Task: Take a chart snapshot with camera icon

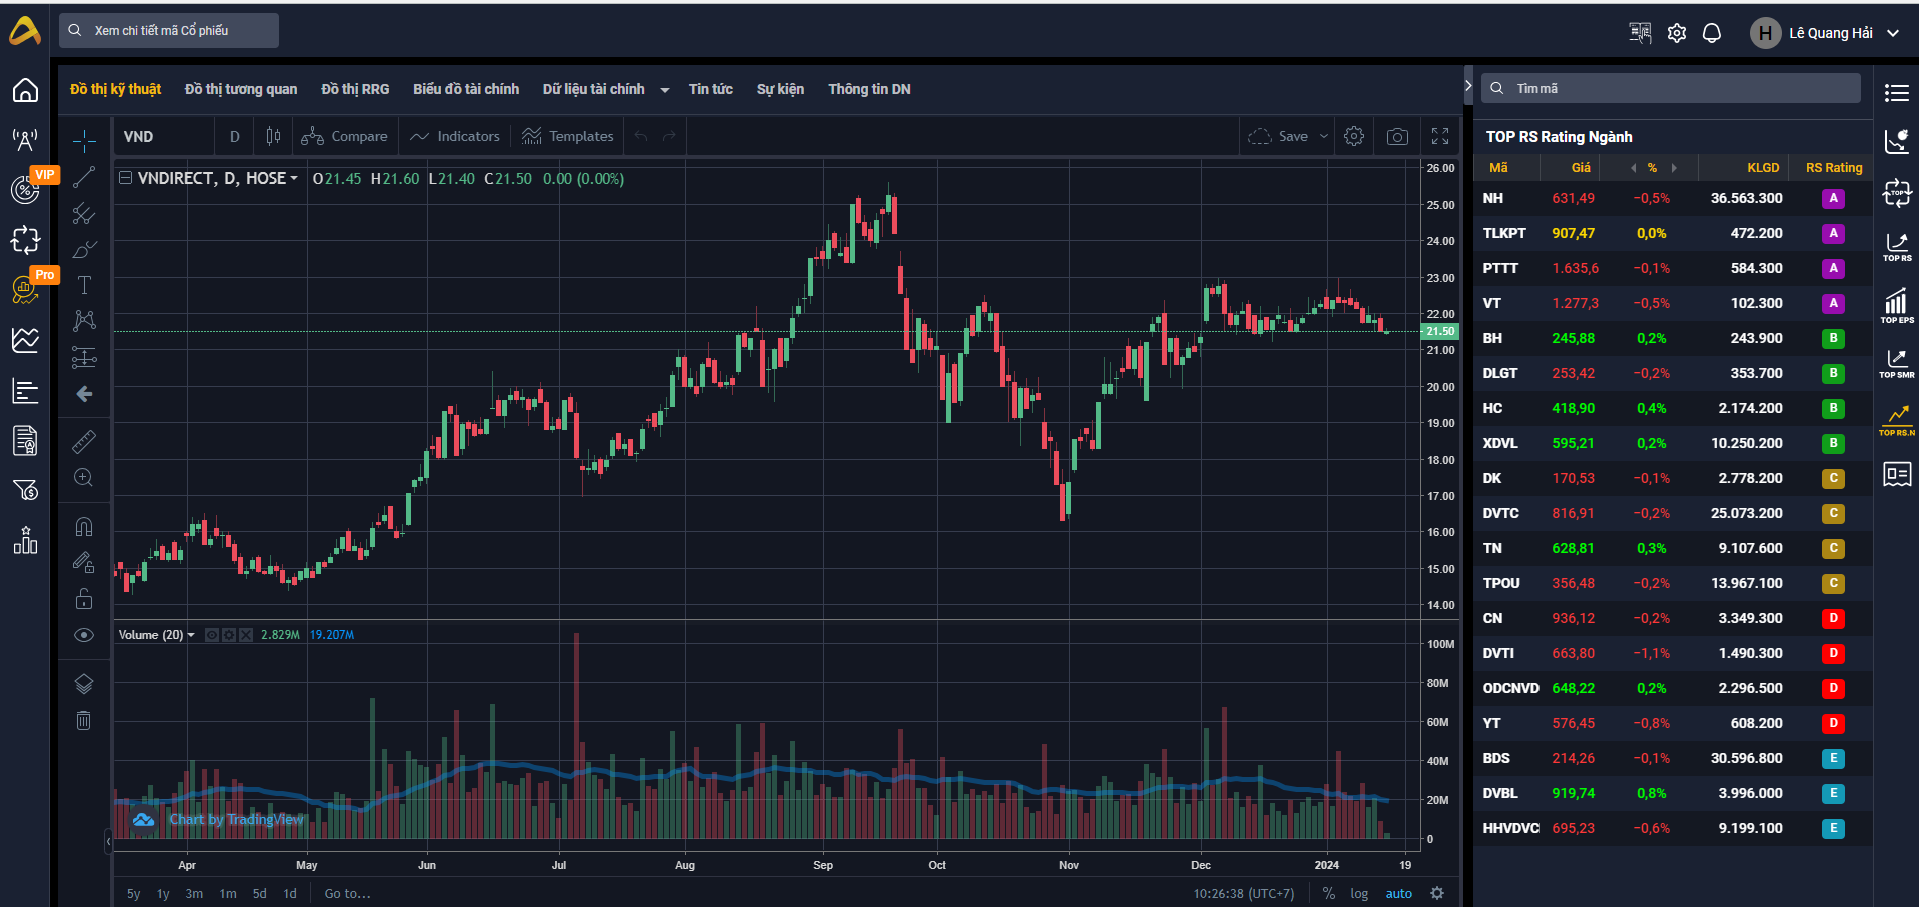Action: 1398,136
